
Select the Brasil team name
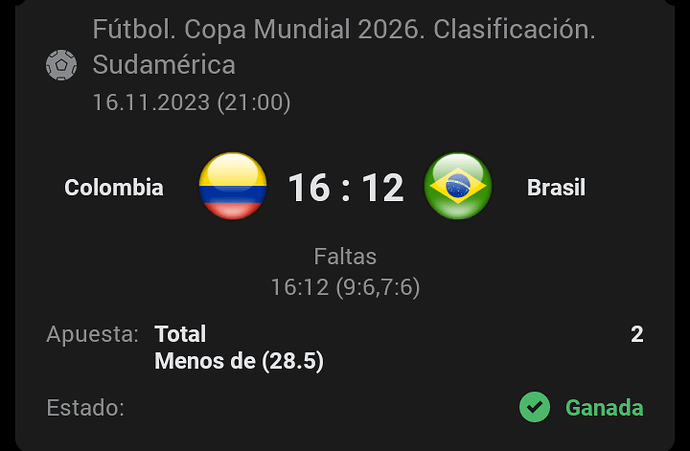click(556, 187)
